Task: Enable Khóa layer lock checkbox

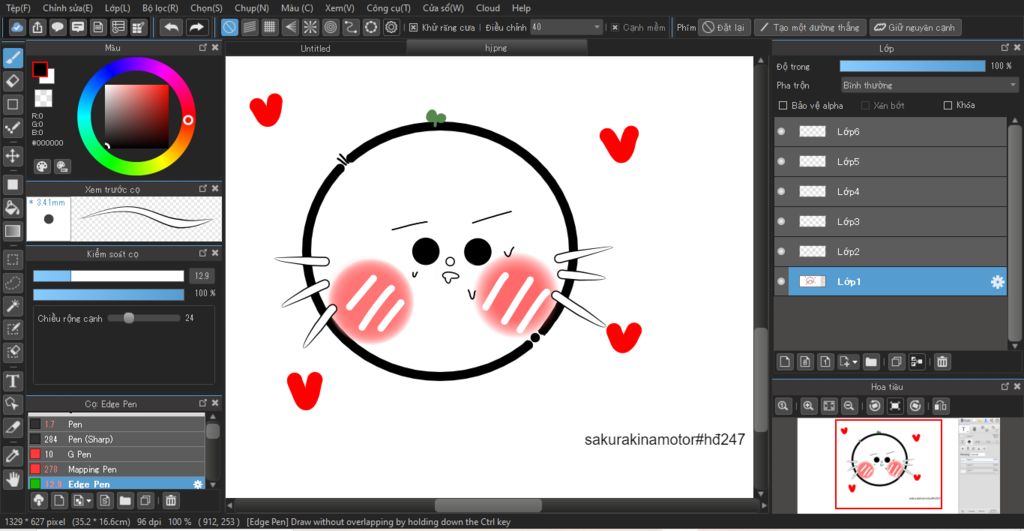Action: pos(948,106)
